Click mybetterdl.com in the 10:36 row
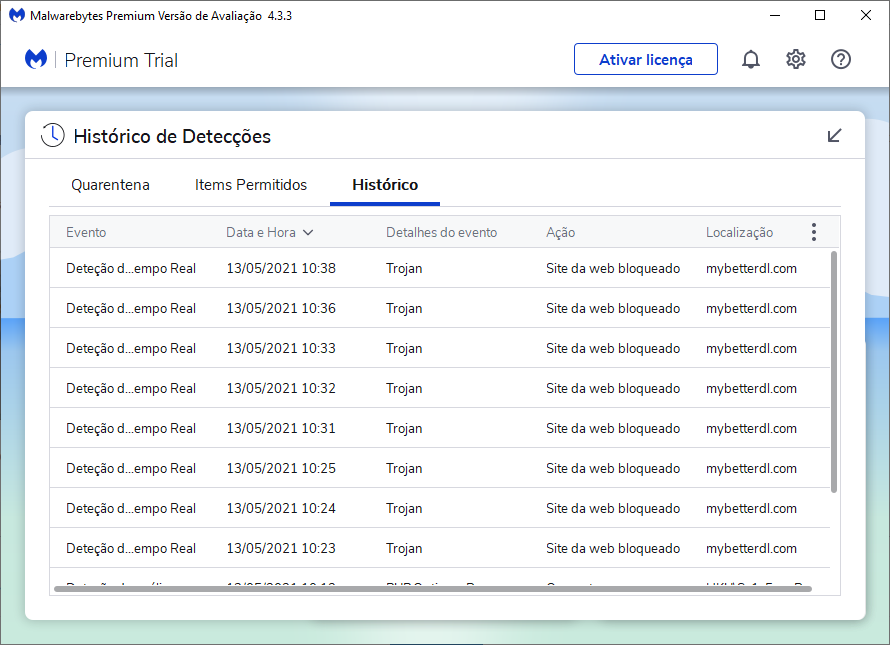The width and height of the screenshot is (890, 645). 751,308
